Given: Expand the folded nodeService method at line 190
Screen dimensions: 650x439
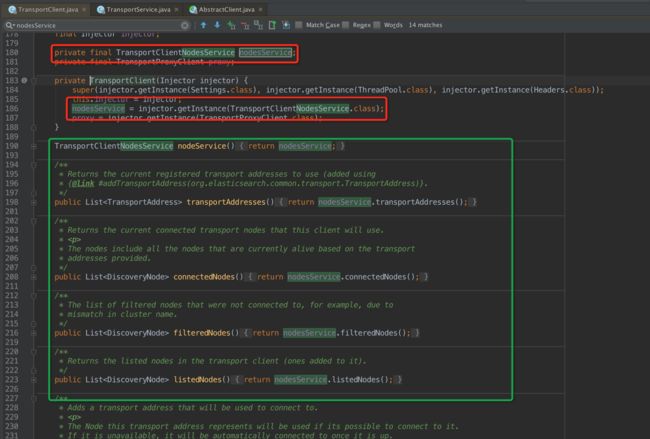Looking at the screenshot, I should 34,146.
